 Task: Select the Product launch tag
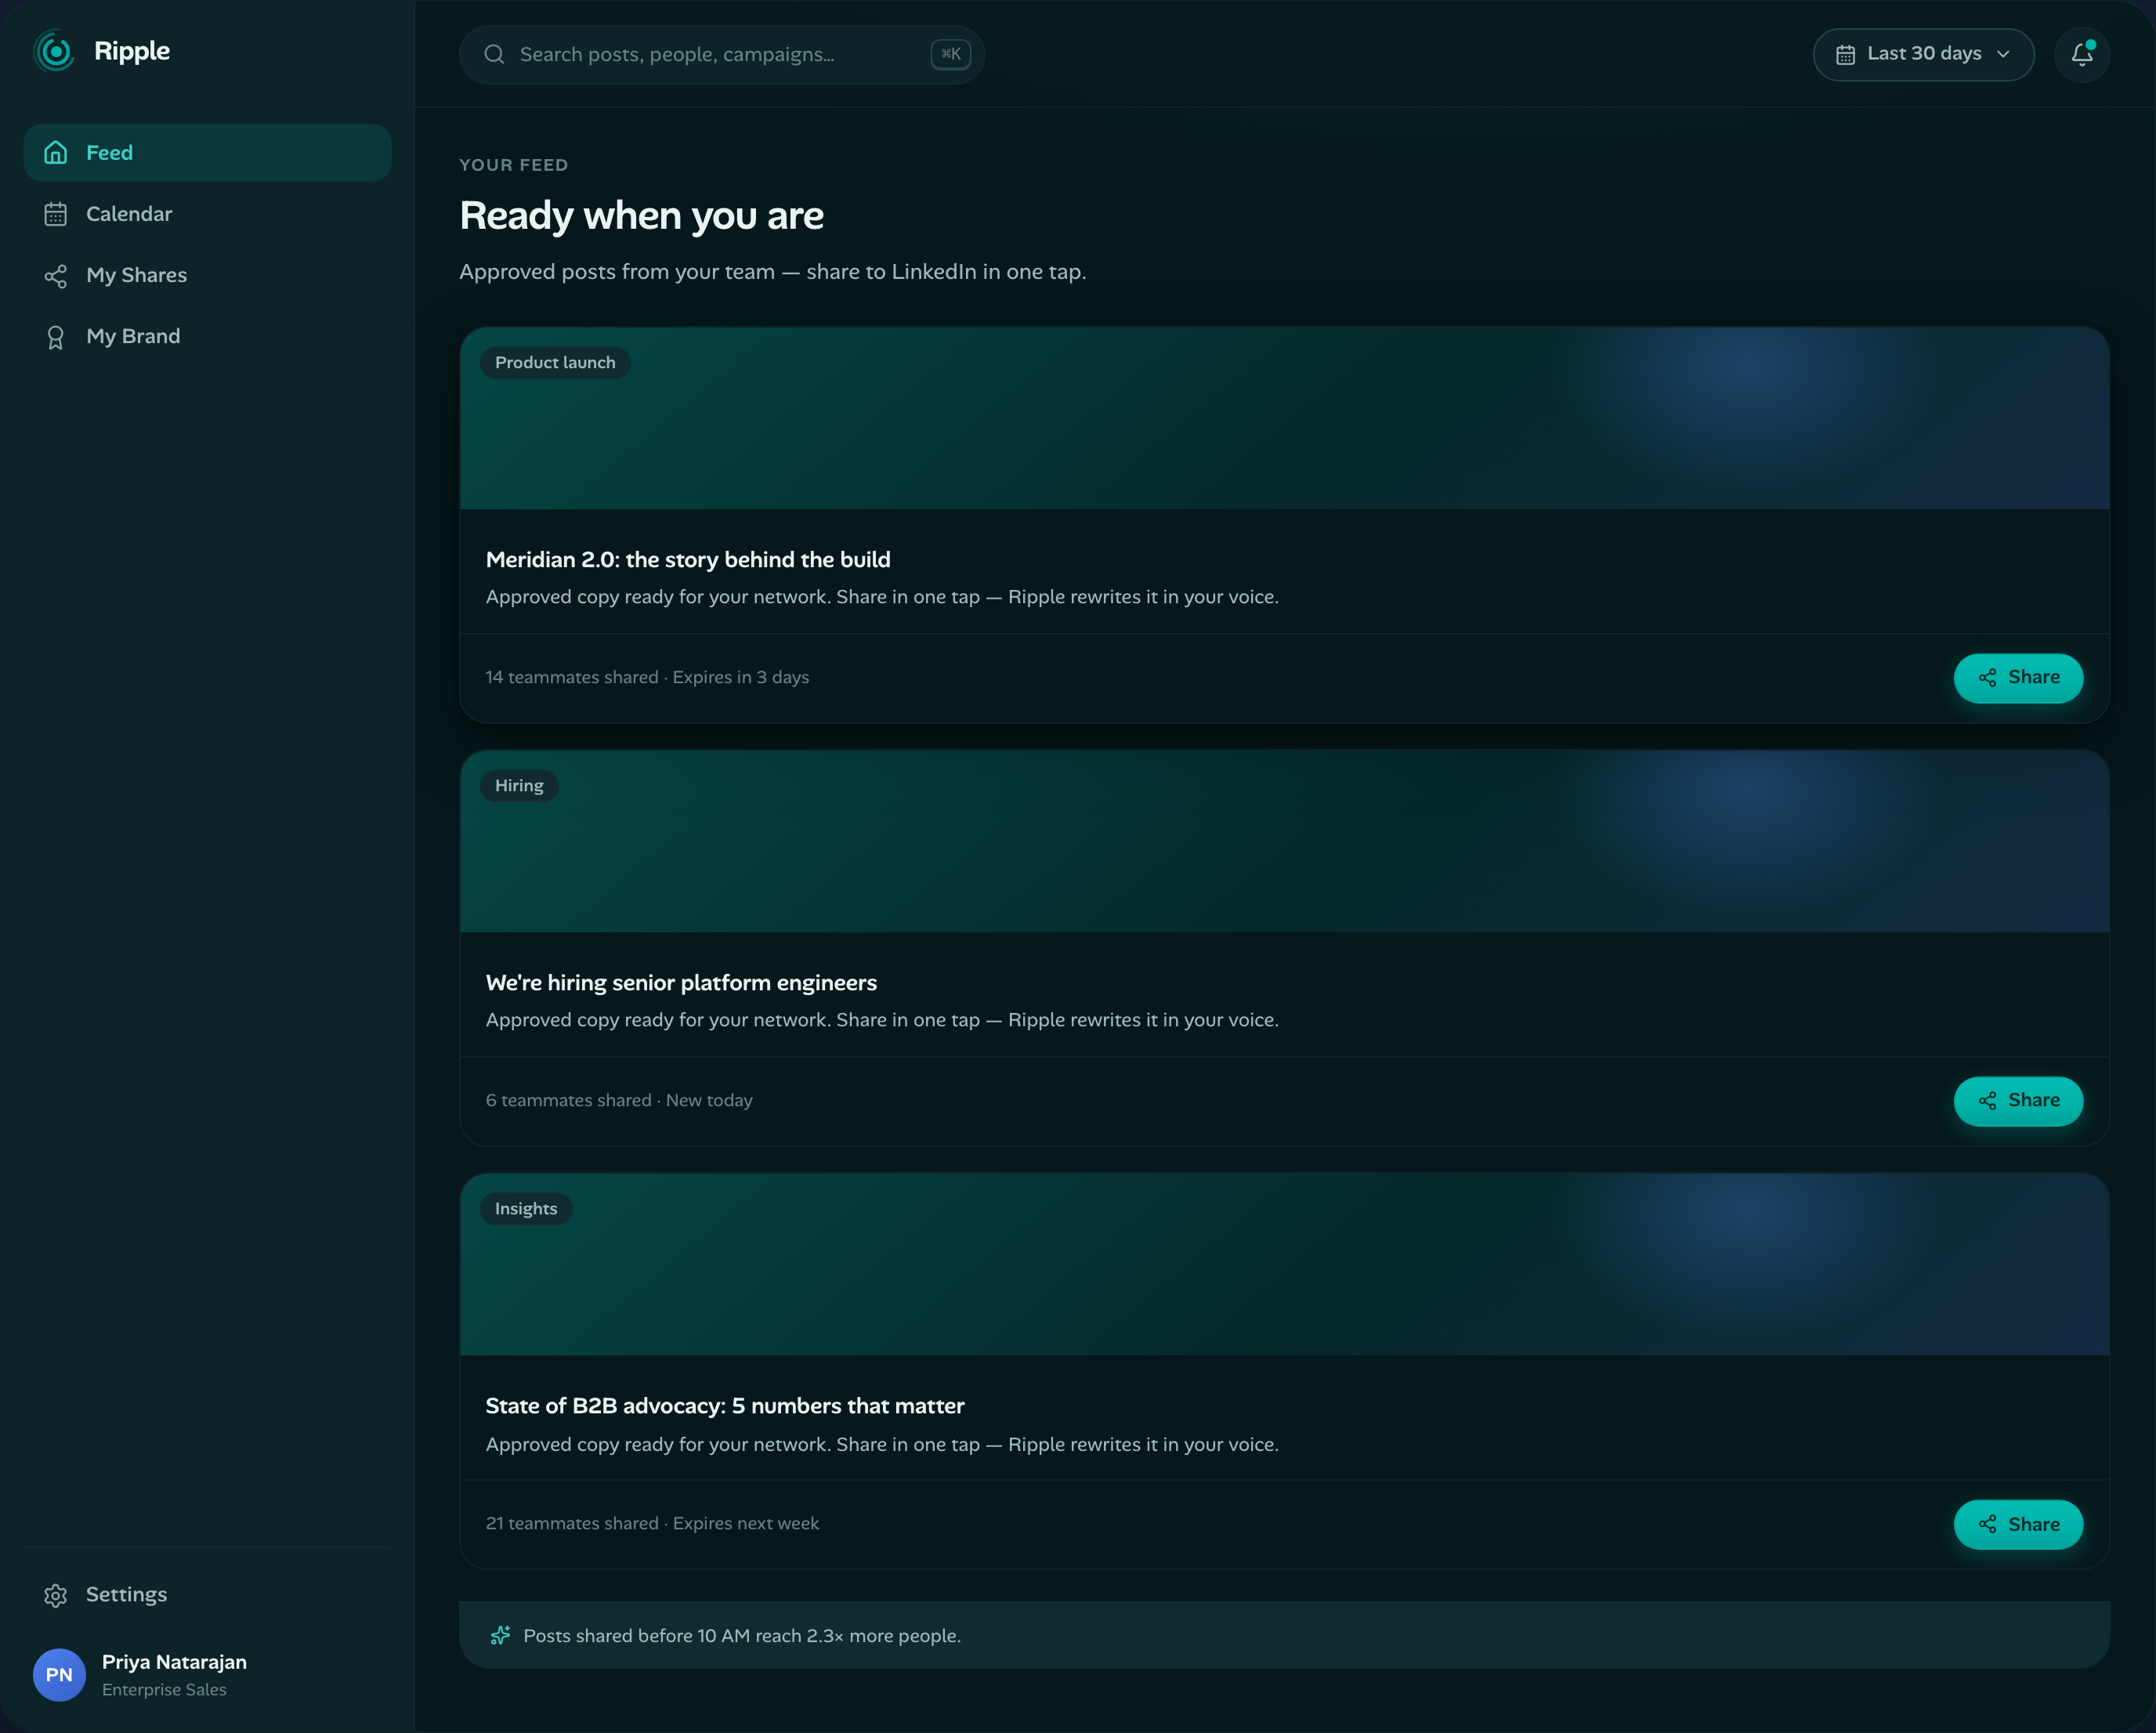click(555, 362)
